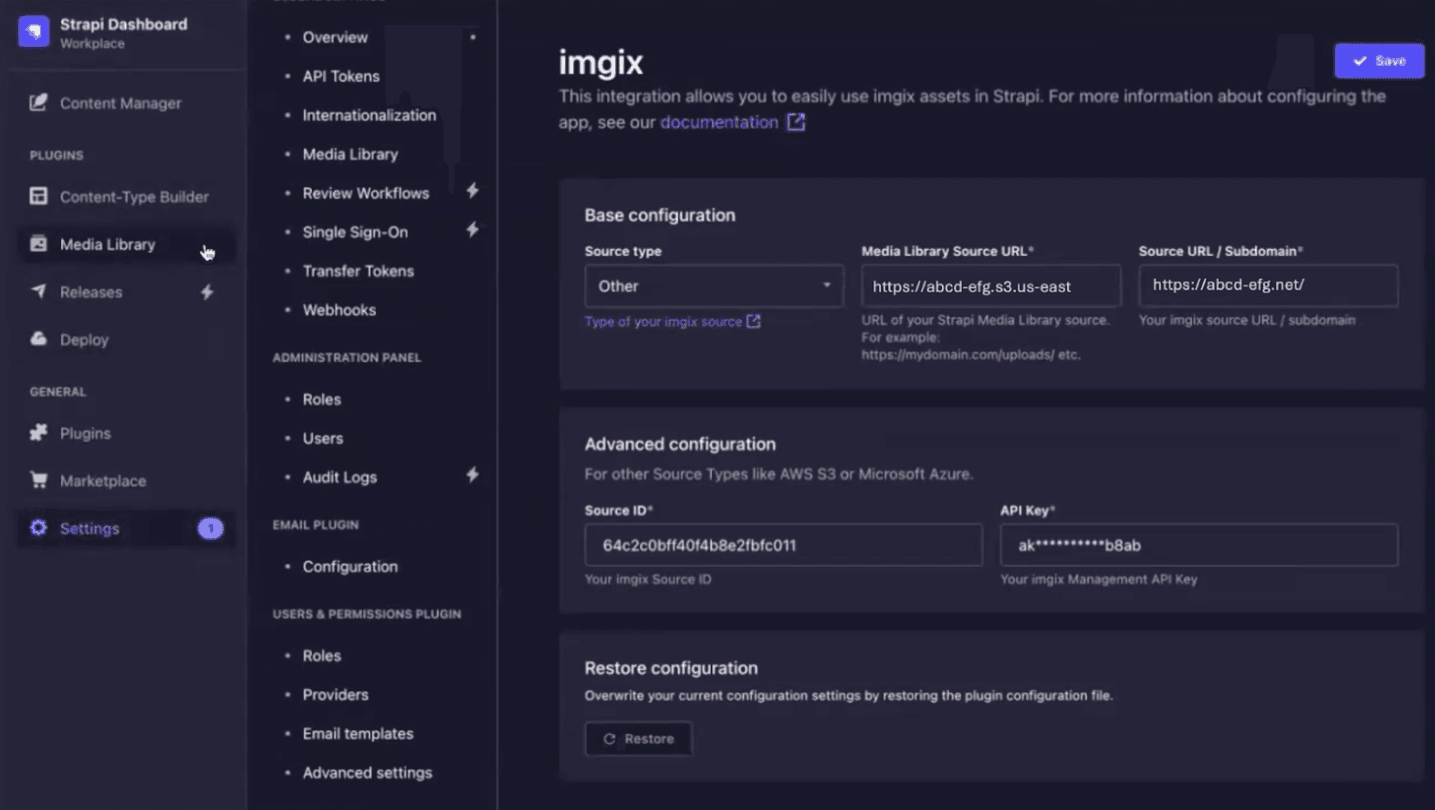Open Roles under Users & Permissions Plugin
The height and width of the screenshot is (810, 1435).
click(x=322, y=655)
